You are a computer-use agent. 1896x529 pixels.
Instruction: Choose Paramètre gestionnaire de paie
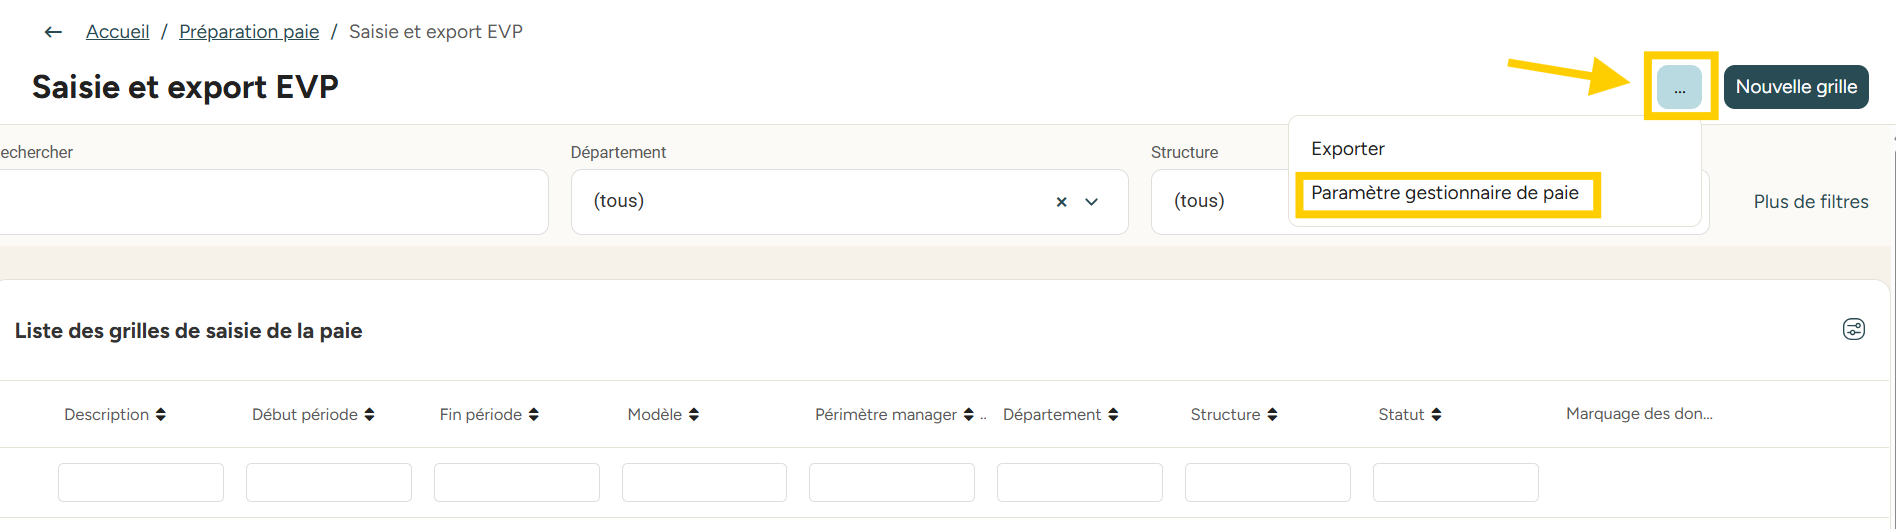pos(1445,193)
